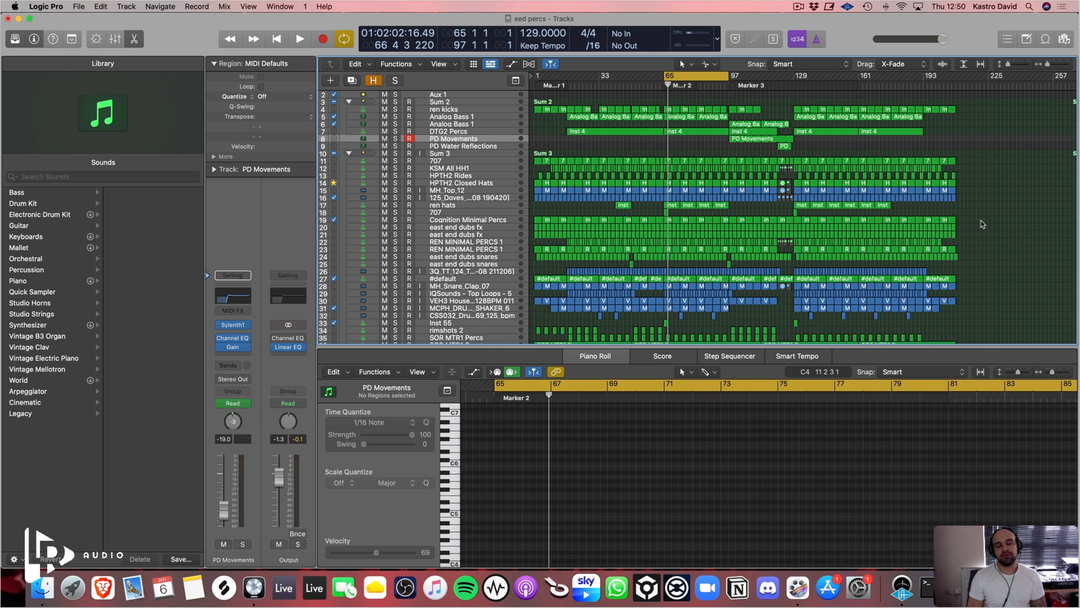
Task: Toggle Cycle mode in the control bar
Action: coord(344,39)
